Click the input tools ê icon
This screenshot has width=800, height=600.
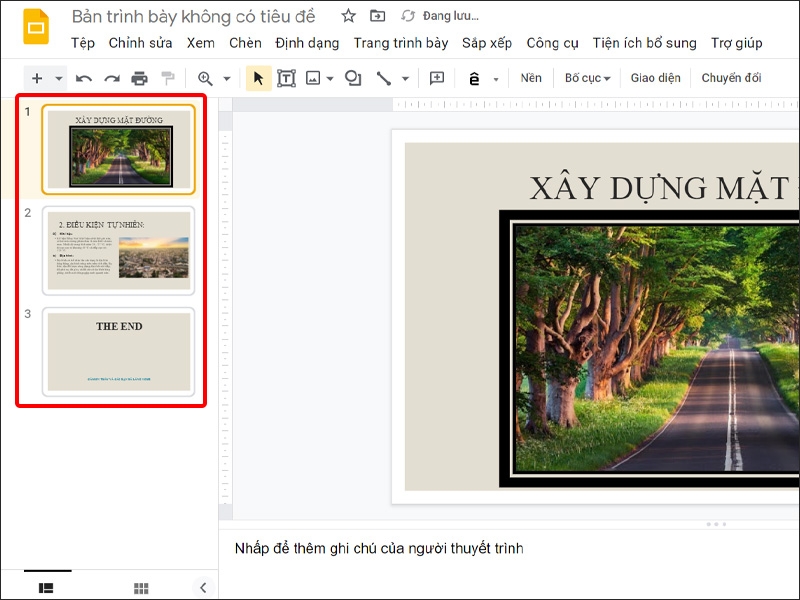click(474, 79)
